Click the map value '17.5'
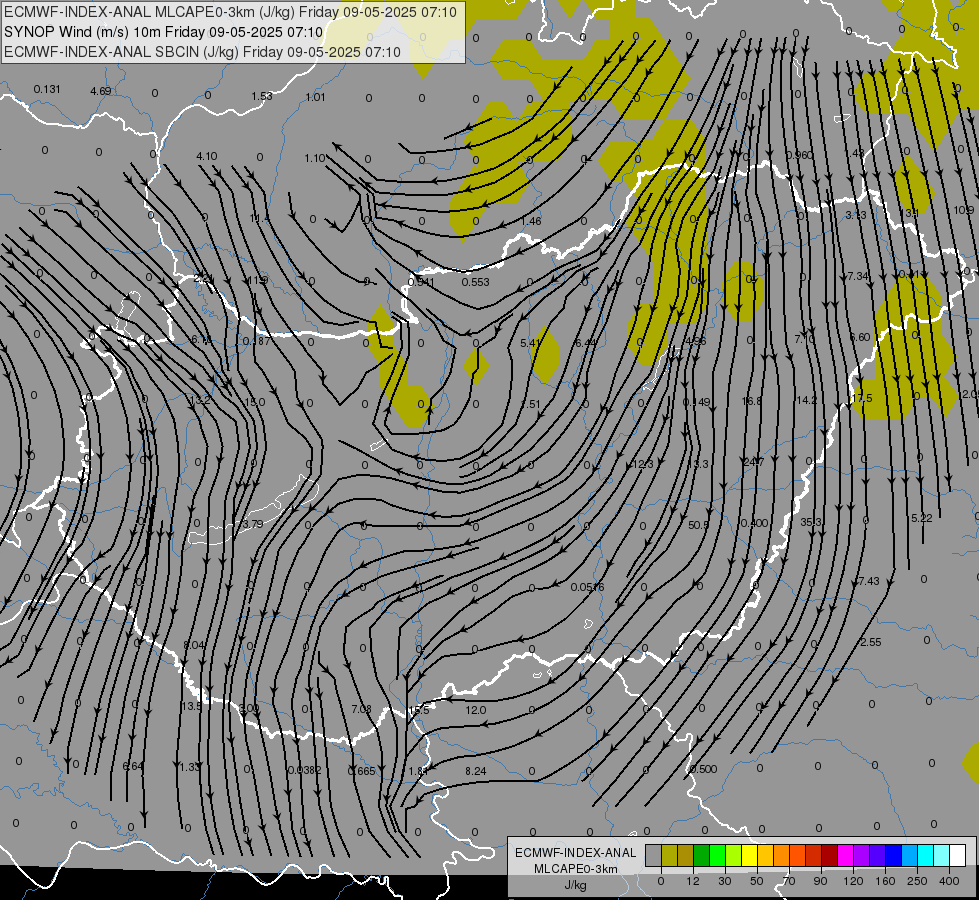This screenshot has height=900, width=979. pos(862,398)
